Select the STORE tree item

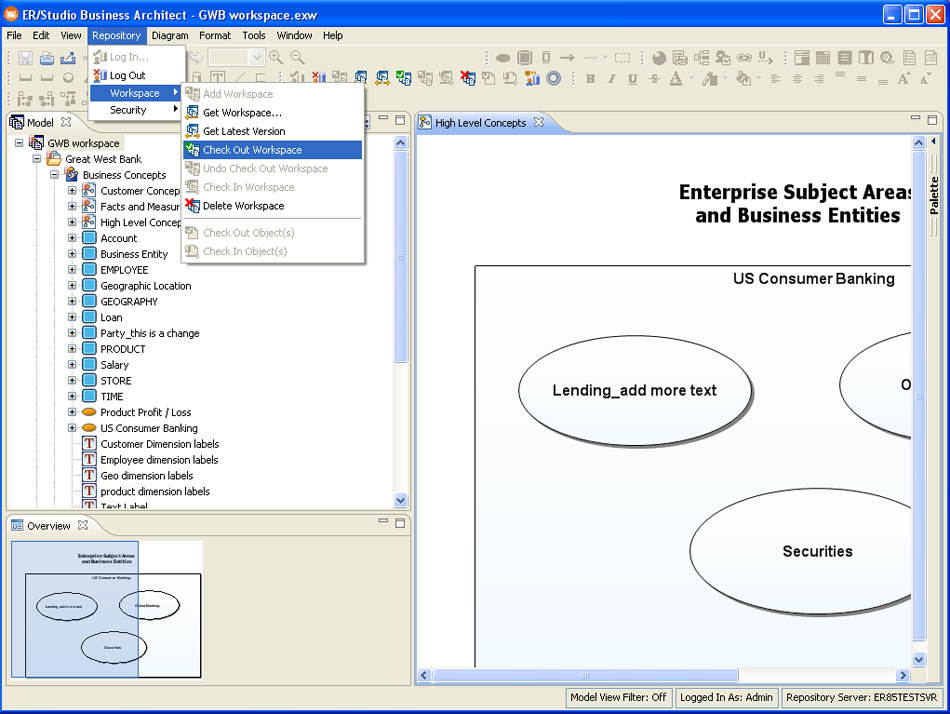[116, 380]
